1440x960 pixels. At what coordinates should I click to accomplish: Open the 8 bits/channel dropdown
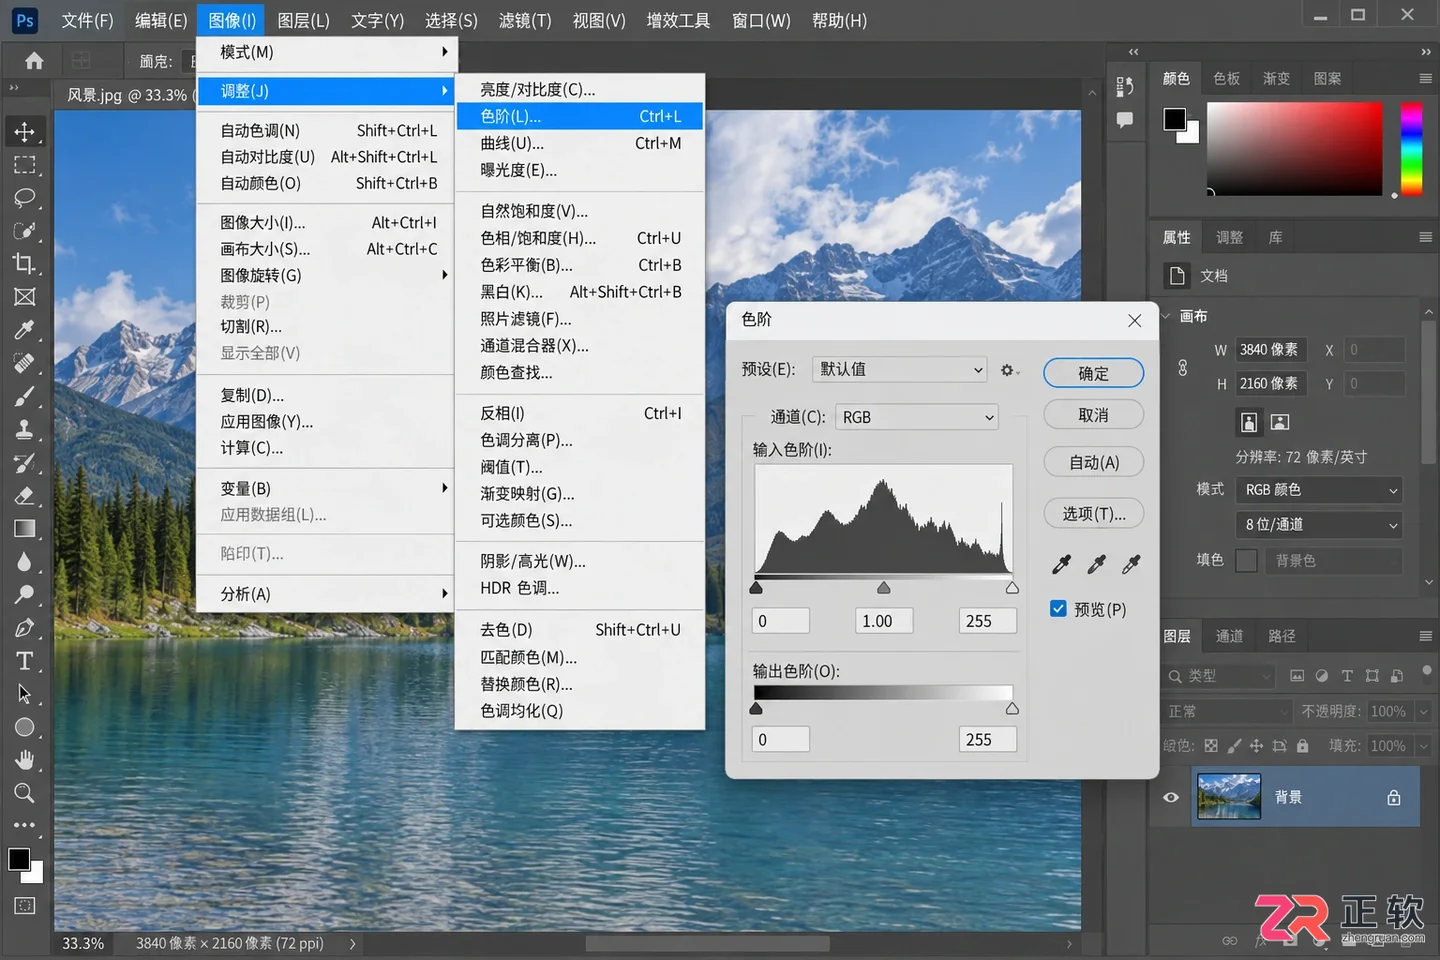tap(1319, 524)
